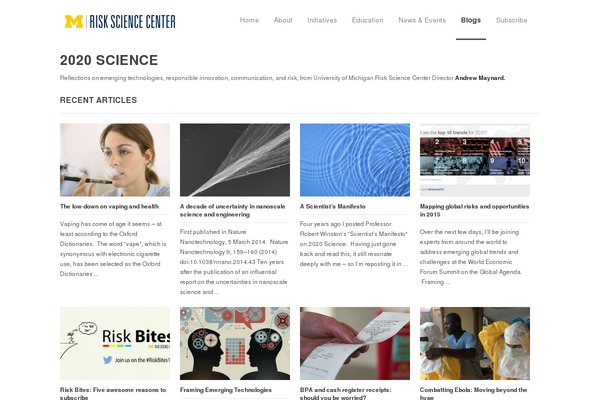Open the About menu item
The image size is (600, 400).
(x=283, y=20)
